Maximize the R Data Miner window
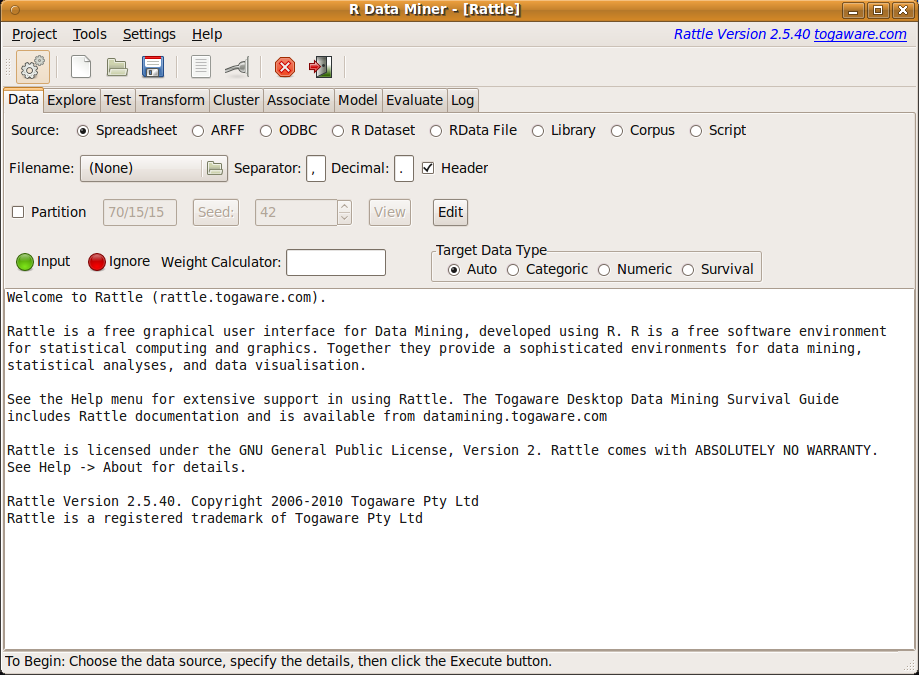The width and height of the screenshot is (919, 675). coord(878,10)
